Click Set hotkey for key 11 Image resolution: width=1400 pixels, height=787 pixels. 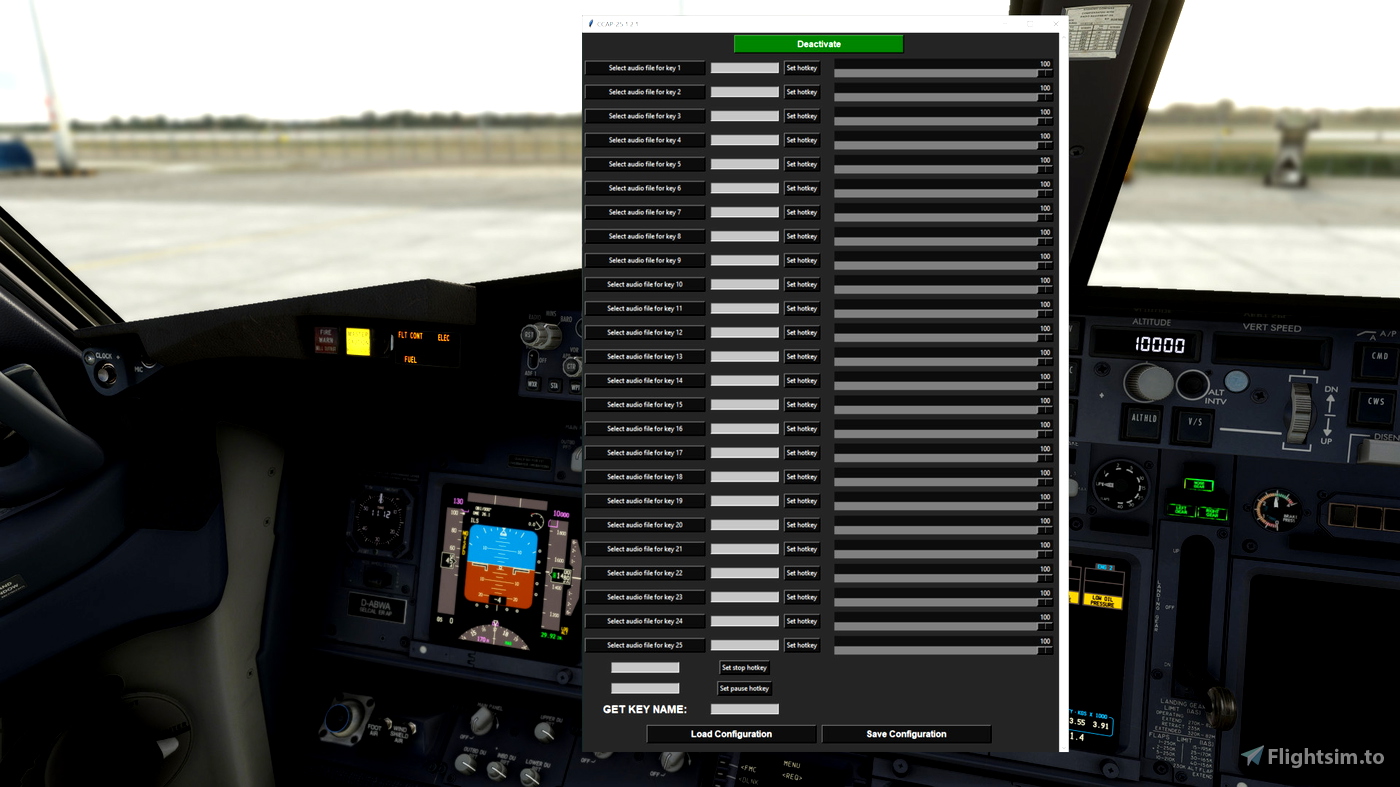pos(802,308)
